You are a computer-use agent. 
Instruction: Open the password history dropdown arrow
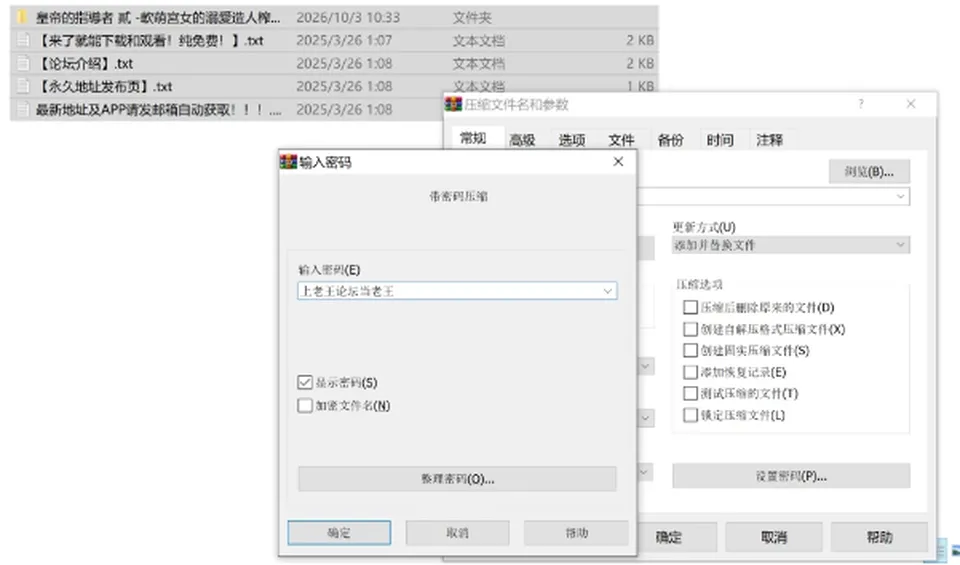pos(607,291)
